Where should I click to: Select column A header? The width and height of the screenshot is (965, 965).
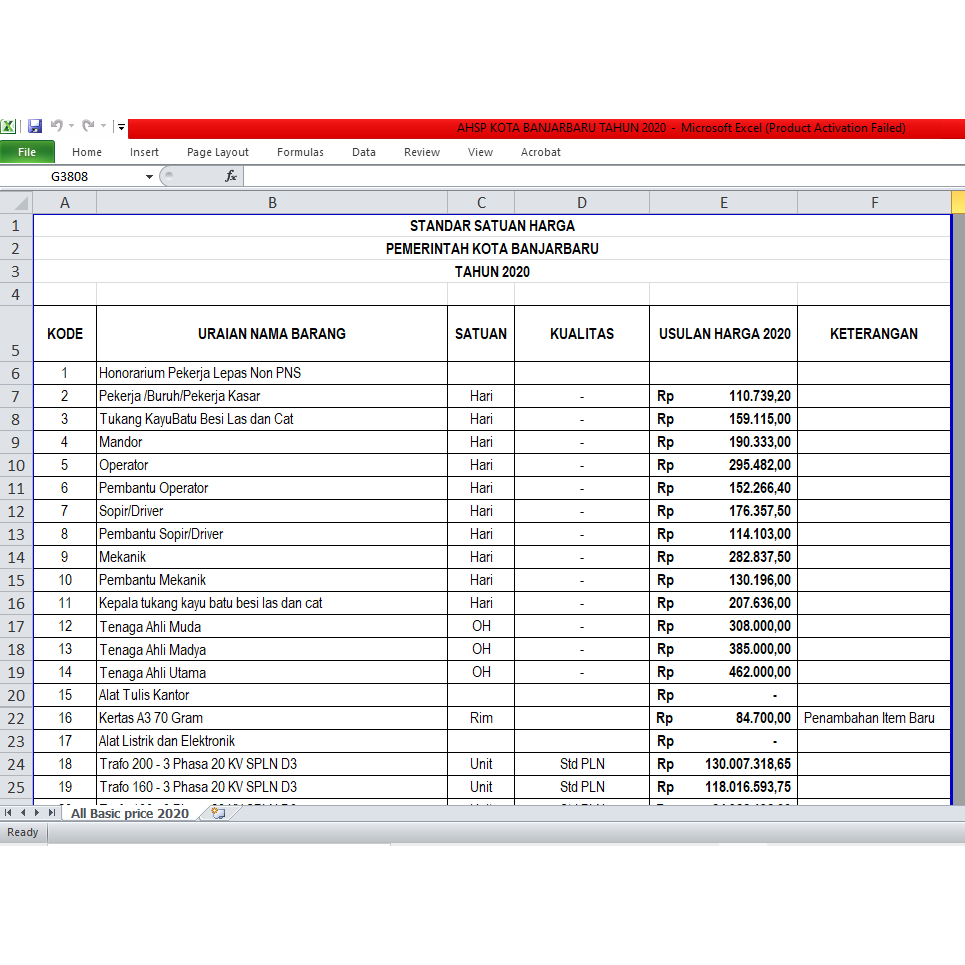coord(65,202)
